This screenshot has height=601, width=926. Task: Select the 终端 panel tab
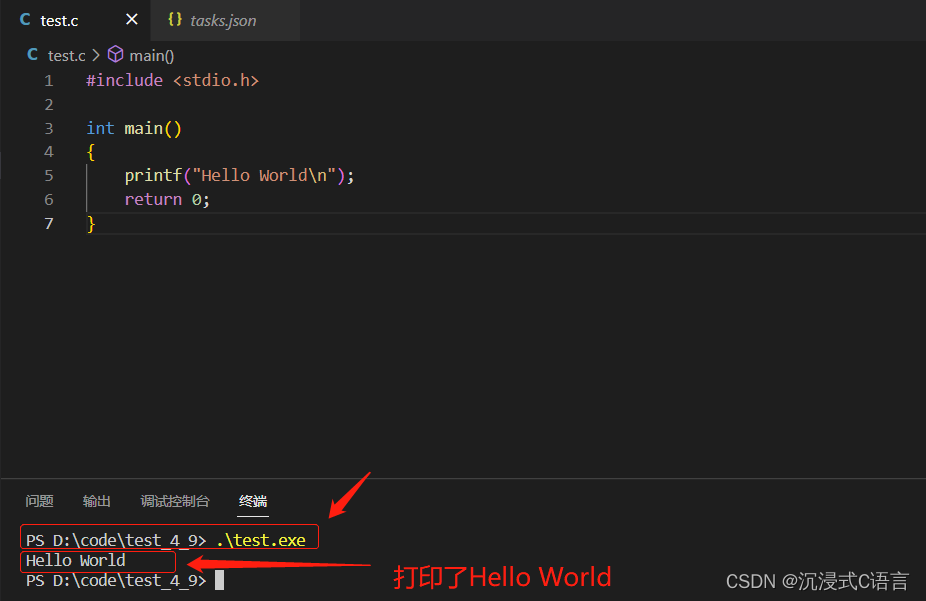click(x=253, y=501)
